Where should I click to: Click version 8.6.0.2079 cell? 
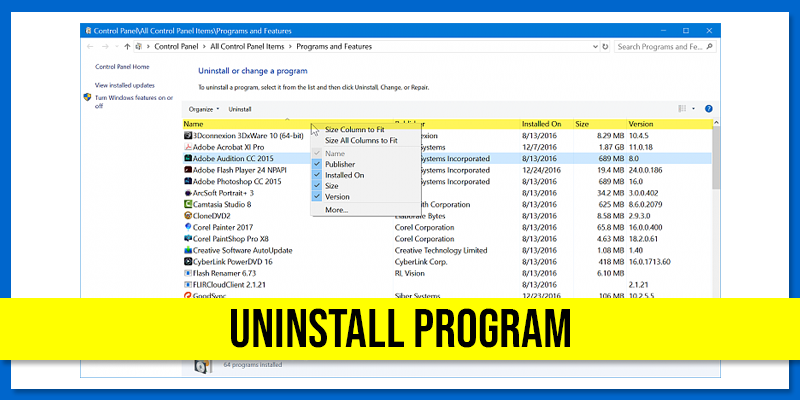[647, 204]
